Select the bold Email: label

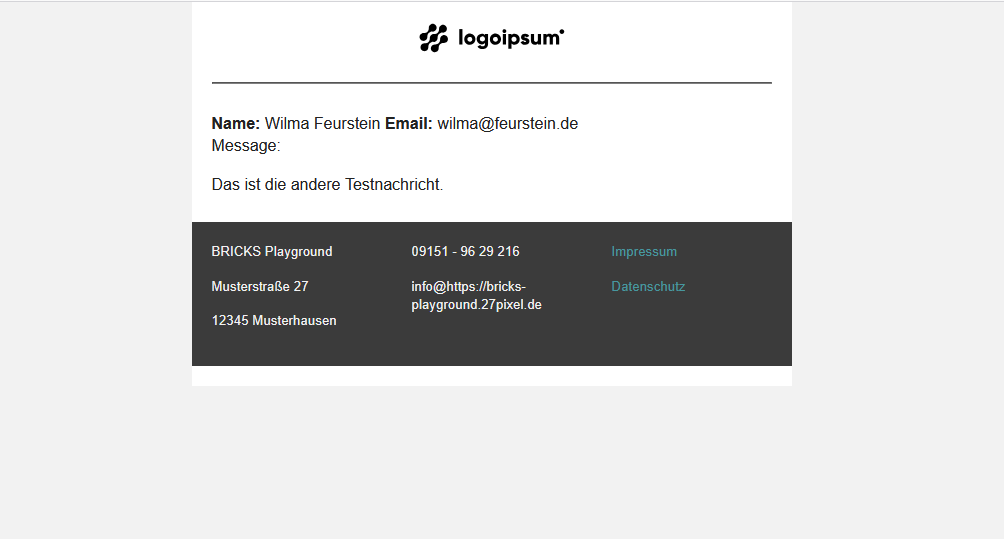(x=408, y=124)
